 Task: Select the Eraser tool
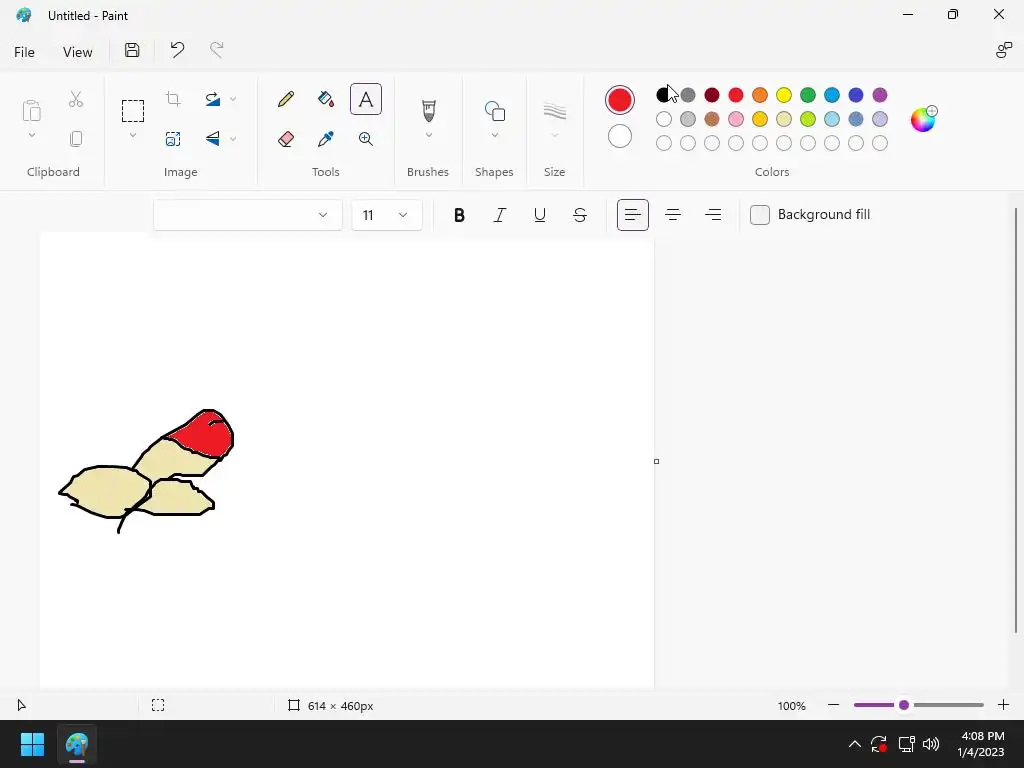point(285,139)
